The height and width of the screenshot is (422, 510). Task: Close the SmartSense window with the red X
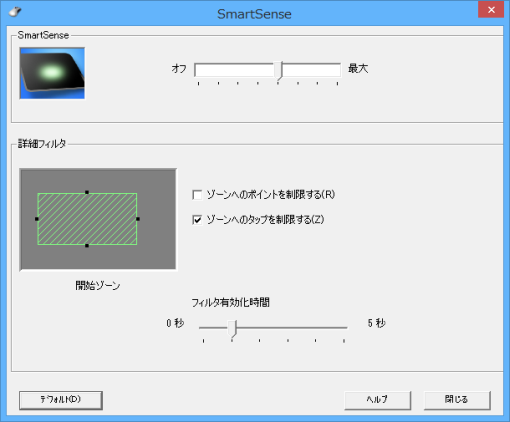(x=491, y=10)
